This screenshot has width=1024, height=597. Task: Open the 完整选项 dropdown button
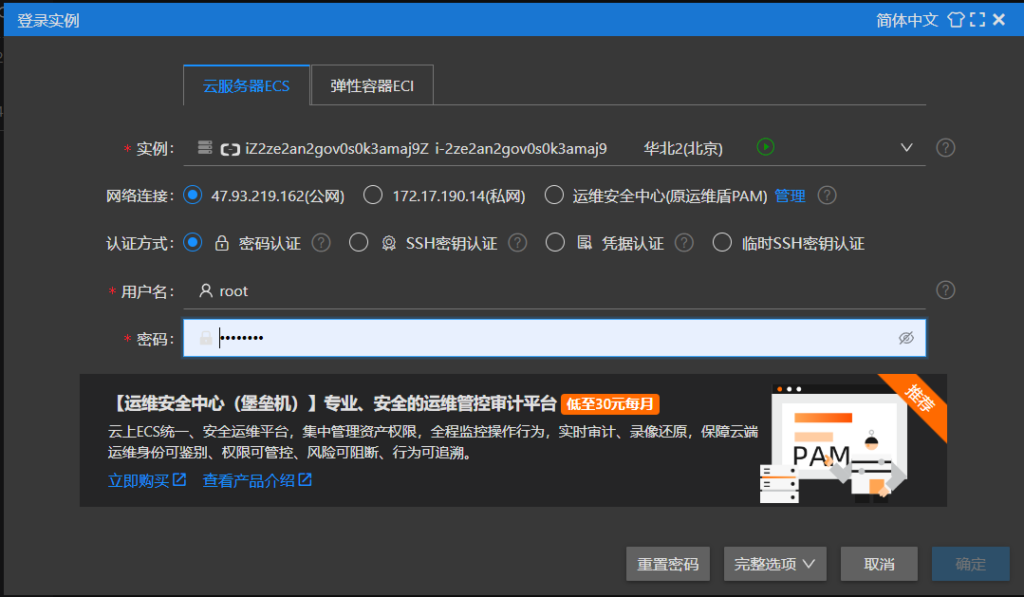click(774, 564)
